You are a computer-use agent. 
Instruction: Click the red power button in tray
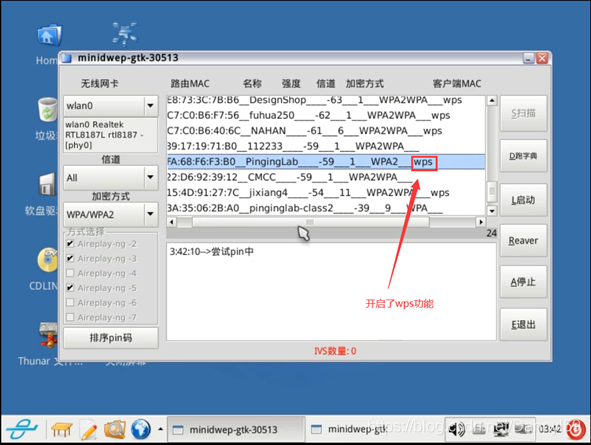point(576,430)
